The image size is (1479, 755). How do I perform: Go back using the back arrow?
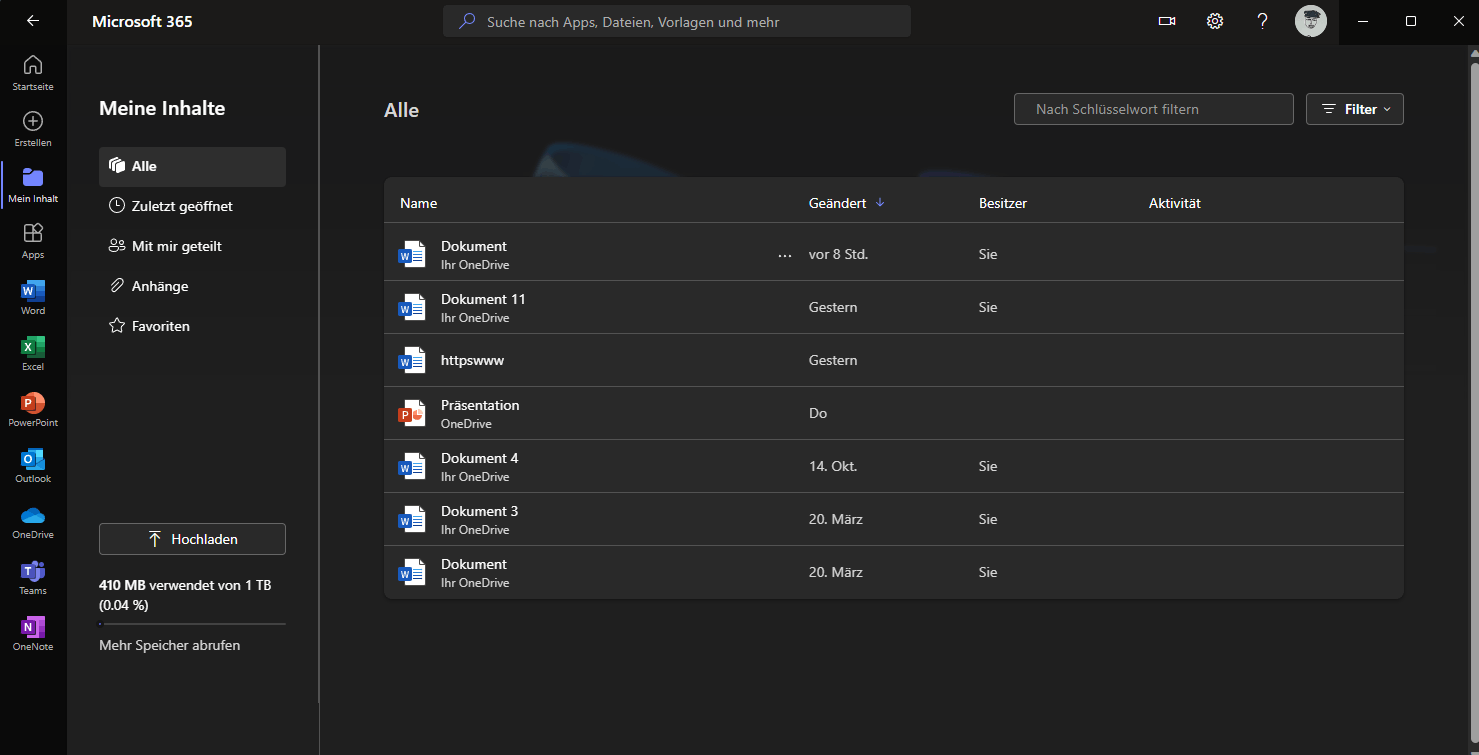pyautogui.click(x=33, y=21)
